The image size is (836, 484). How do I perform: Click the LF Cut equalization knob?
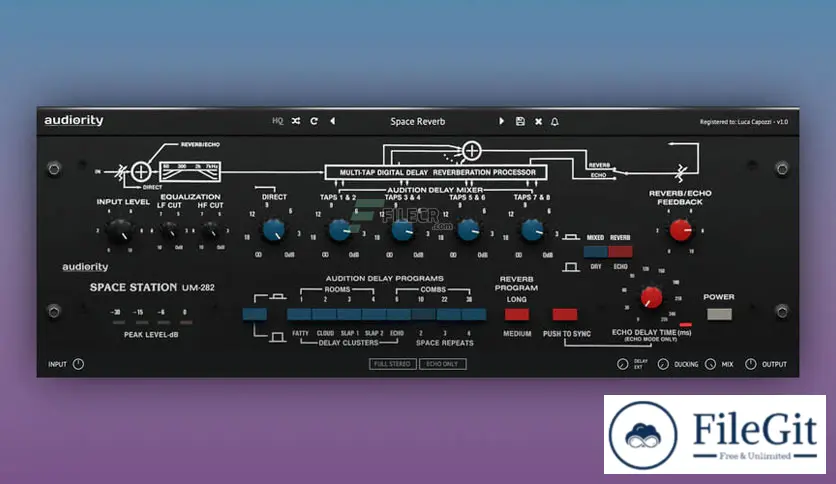pos(170,231)
